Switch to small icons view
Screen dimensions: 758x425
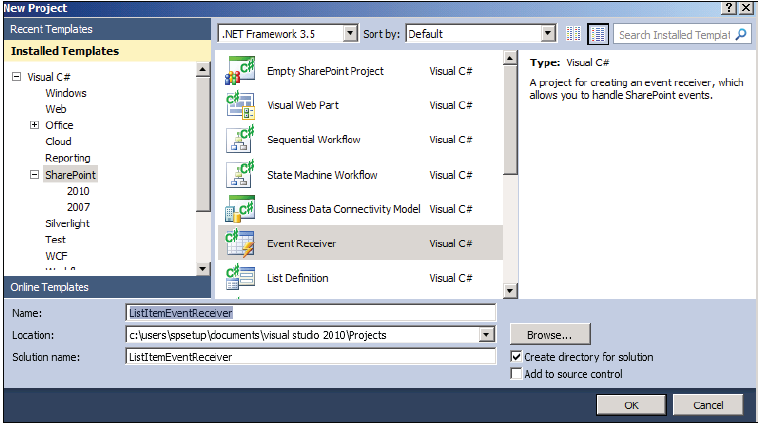click(x=573, y=34)
